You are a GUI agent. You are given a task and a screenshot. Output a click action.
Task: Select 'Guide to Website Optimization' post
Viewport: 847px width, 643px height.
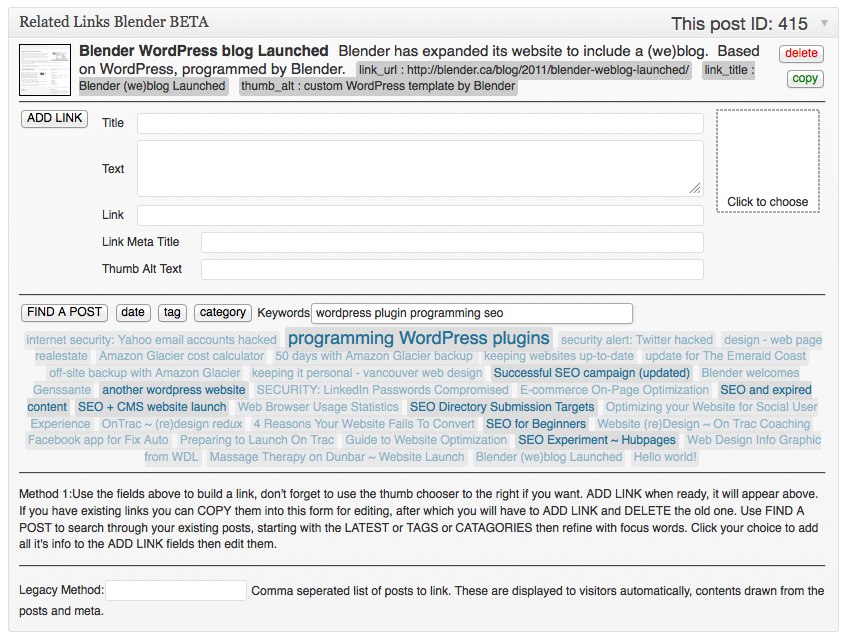(426, 440)
